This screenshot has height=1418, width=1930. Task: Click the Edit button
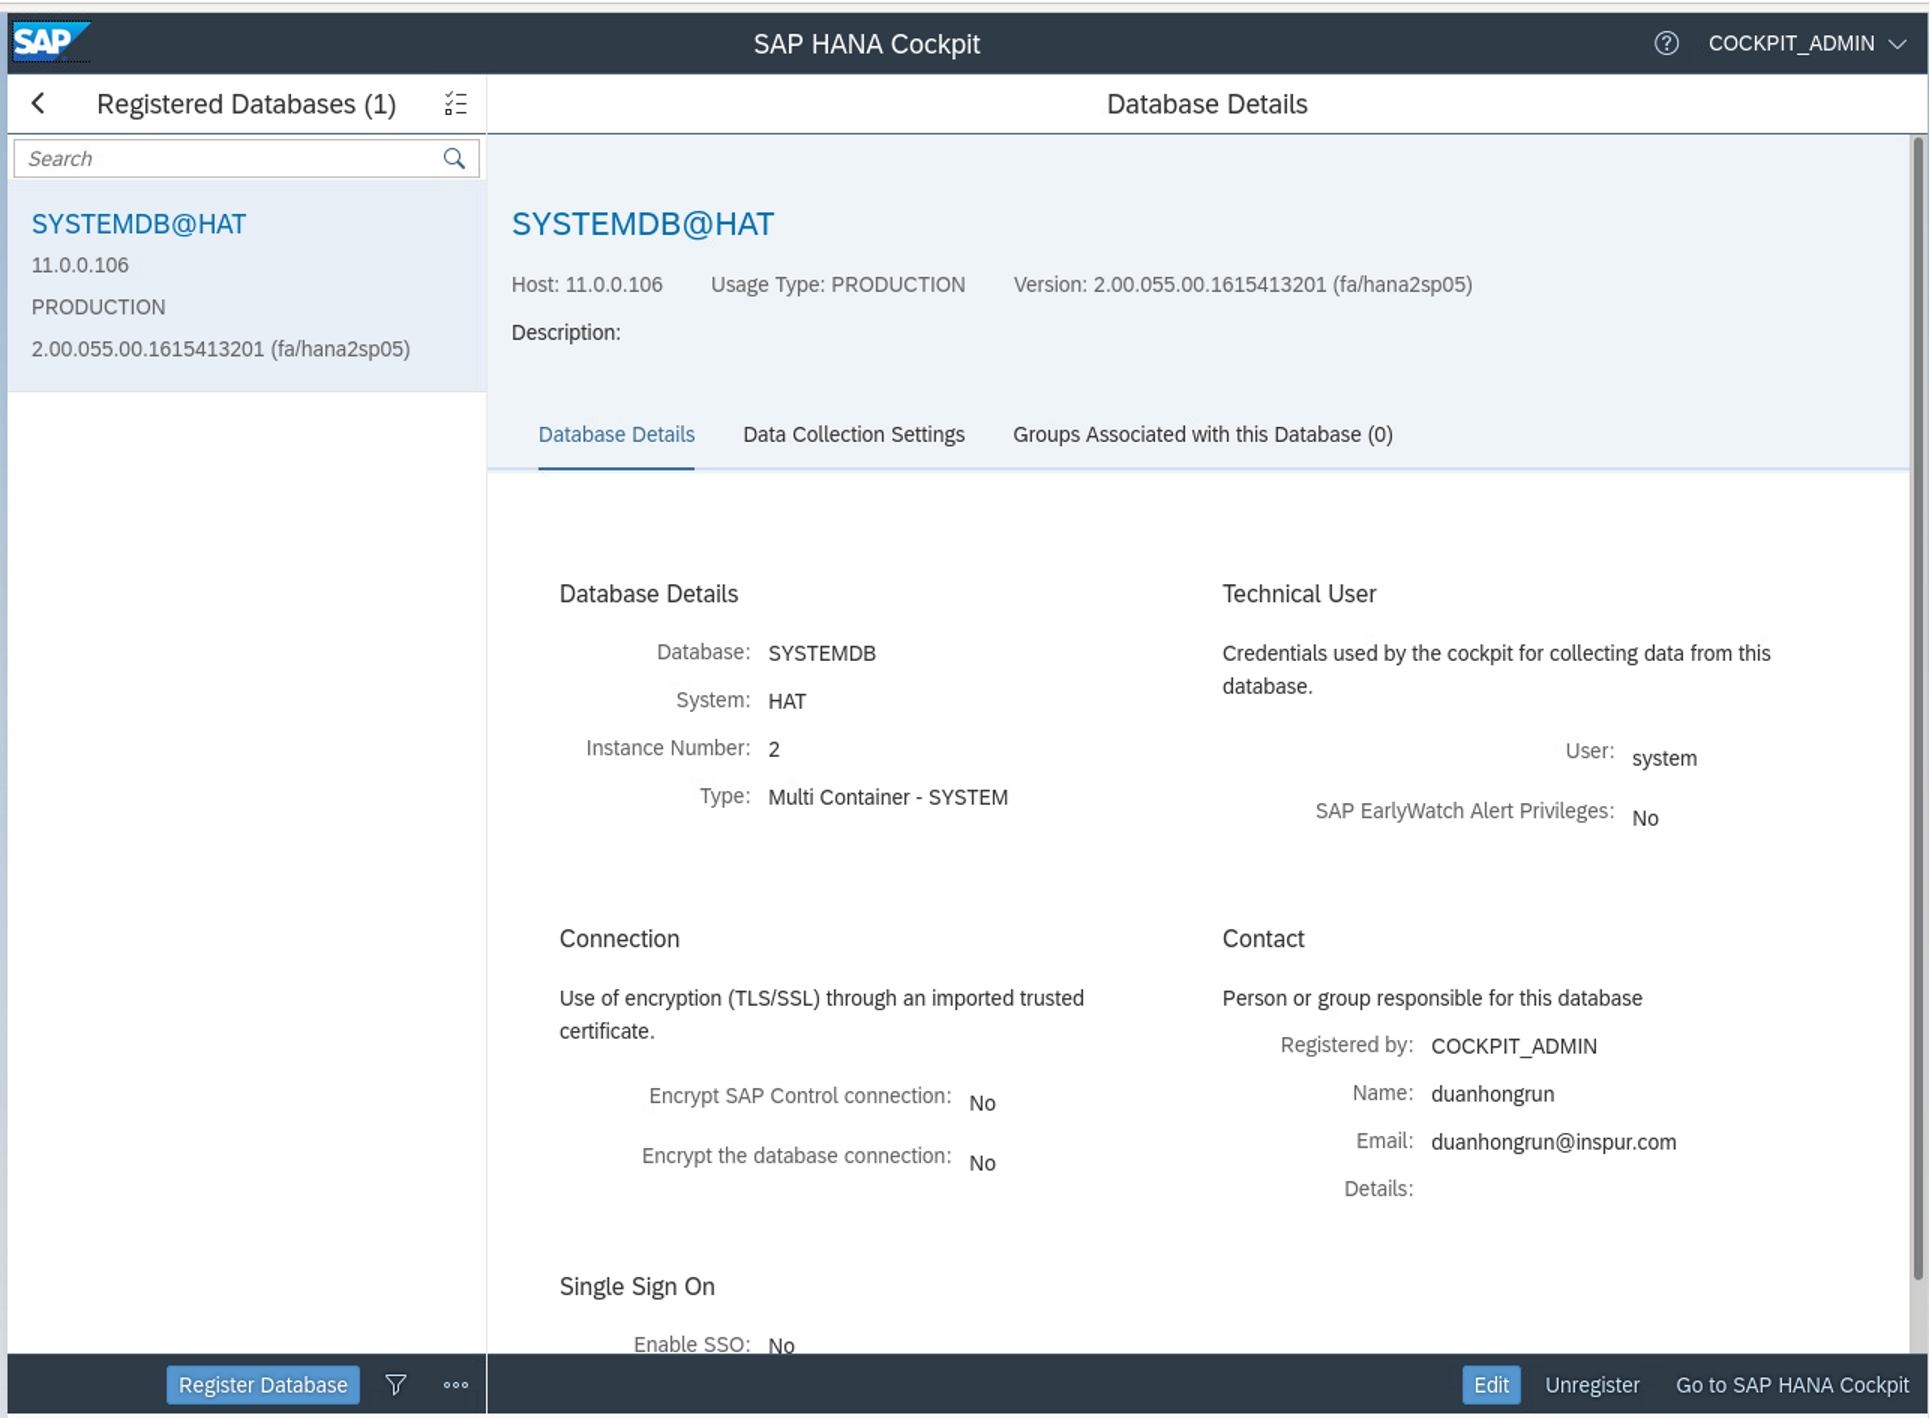tap(1490, 1384)
